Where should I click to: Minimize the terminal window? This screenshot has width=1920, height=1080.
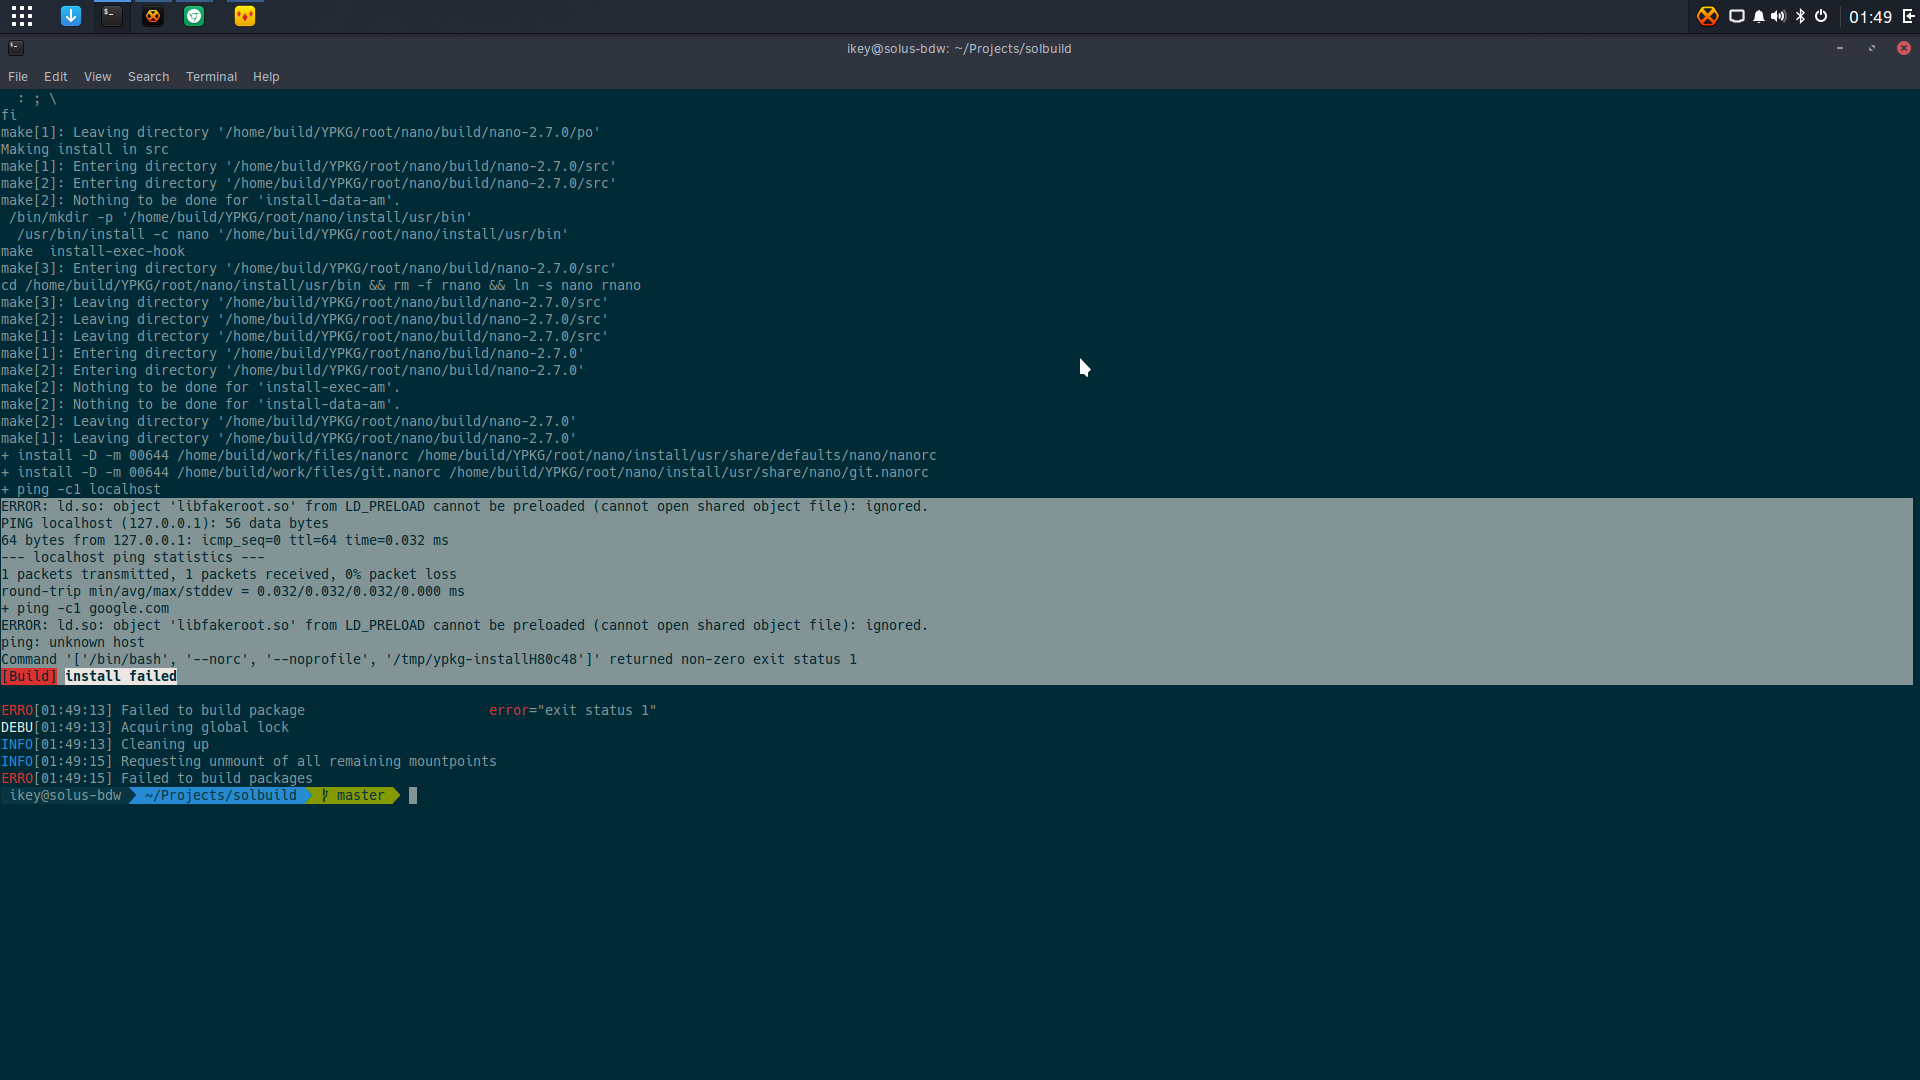(x=1840, y=48)
